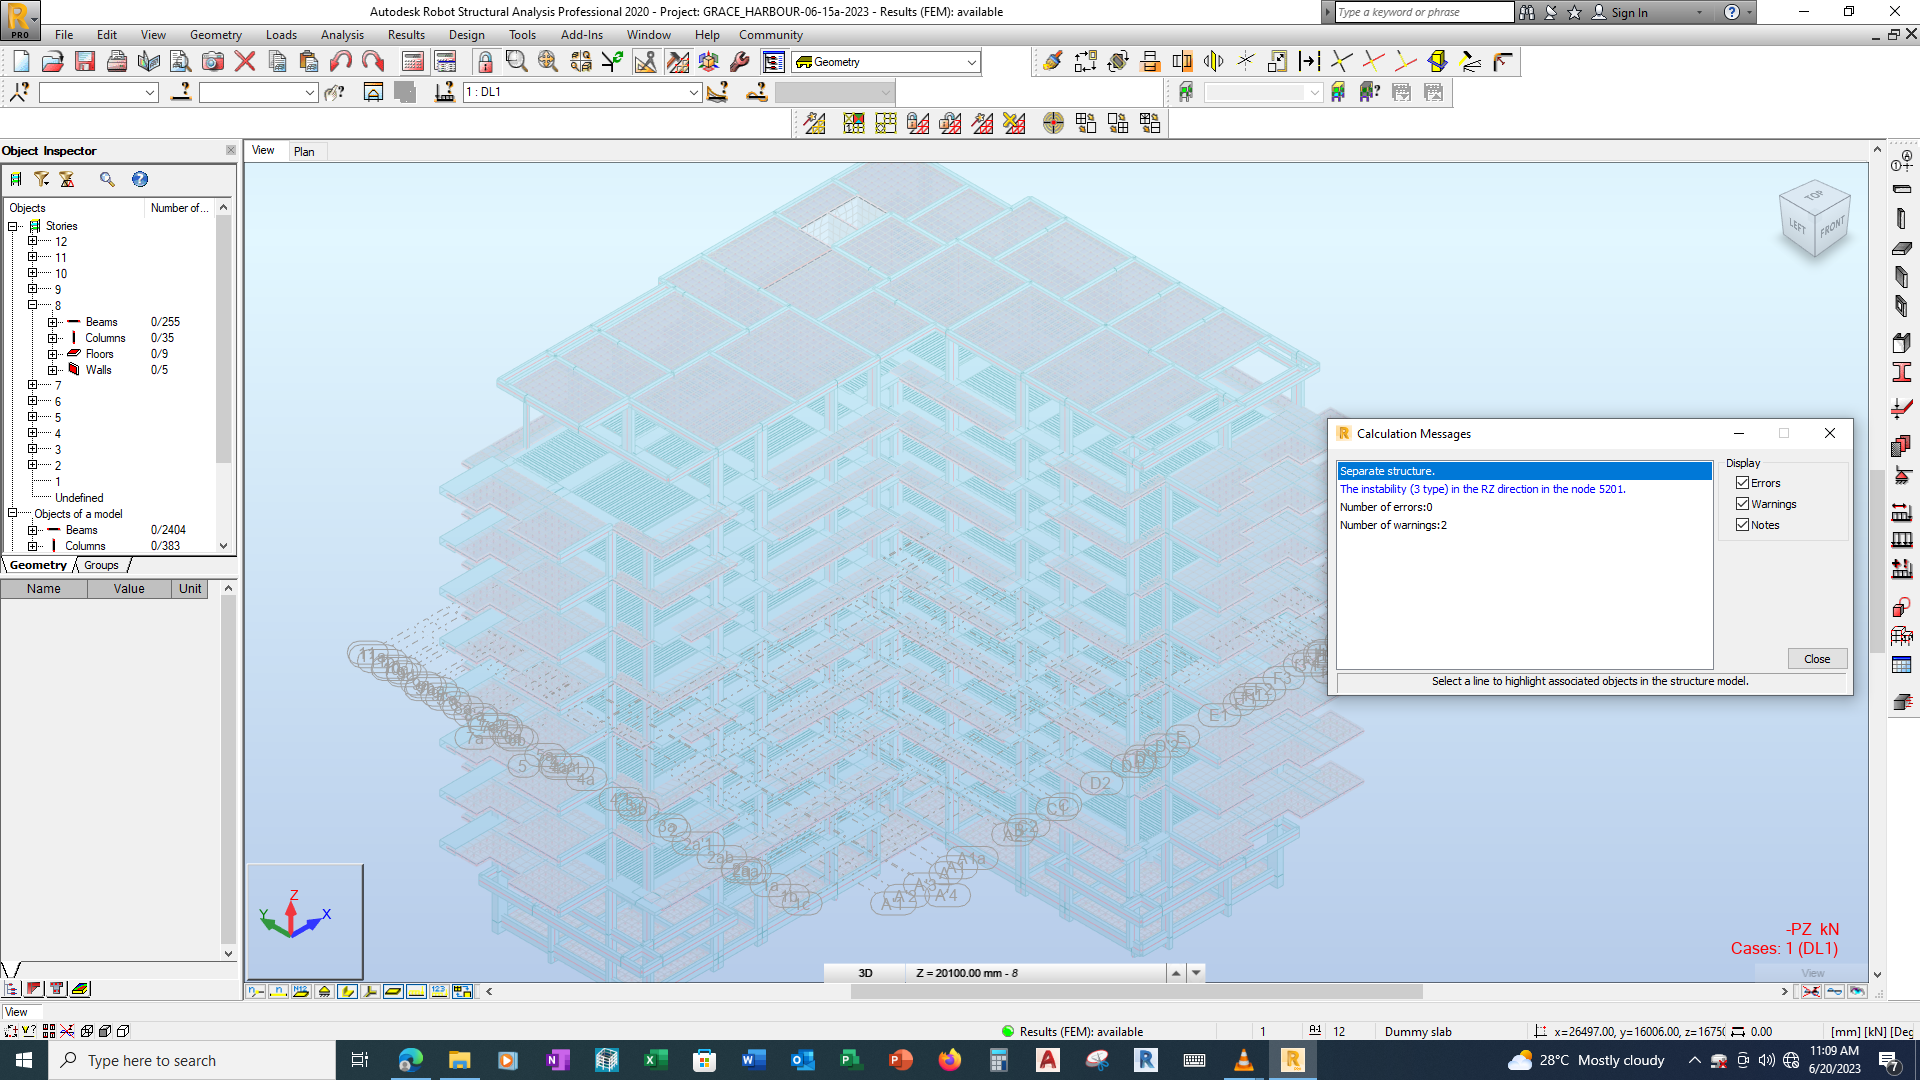Open the Analysis menu
This screenshot has width=1920, height=1080.
342,35
